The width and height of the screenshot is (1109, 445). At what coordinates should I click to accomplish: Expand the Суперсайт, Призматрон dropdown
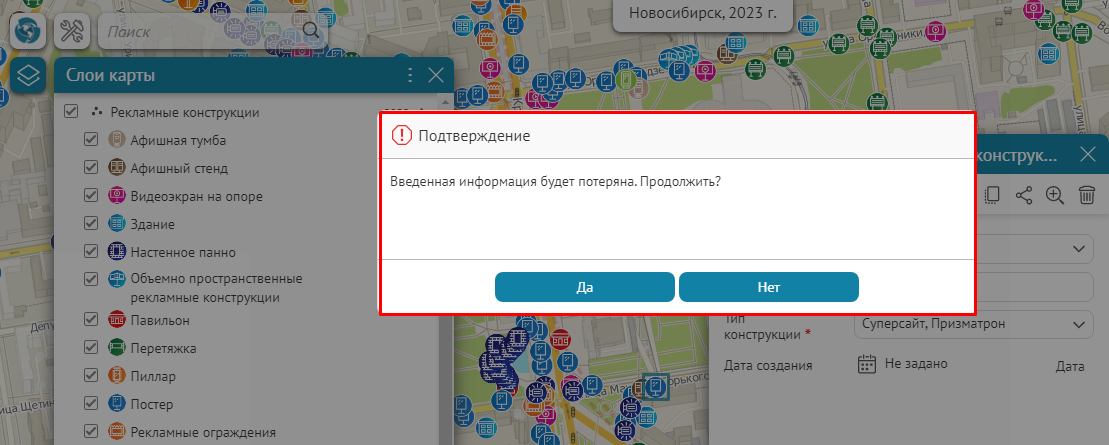1077,324
